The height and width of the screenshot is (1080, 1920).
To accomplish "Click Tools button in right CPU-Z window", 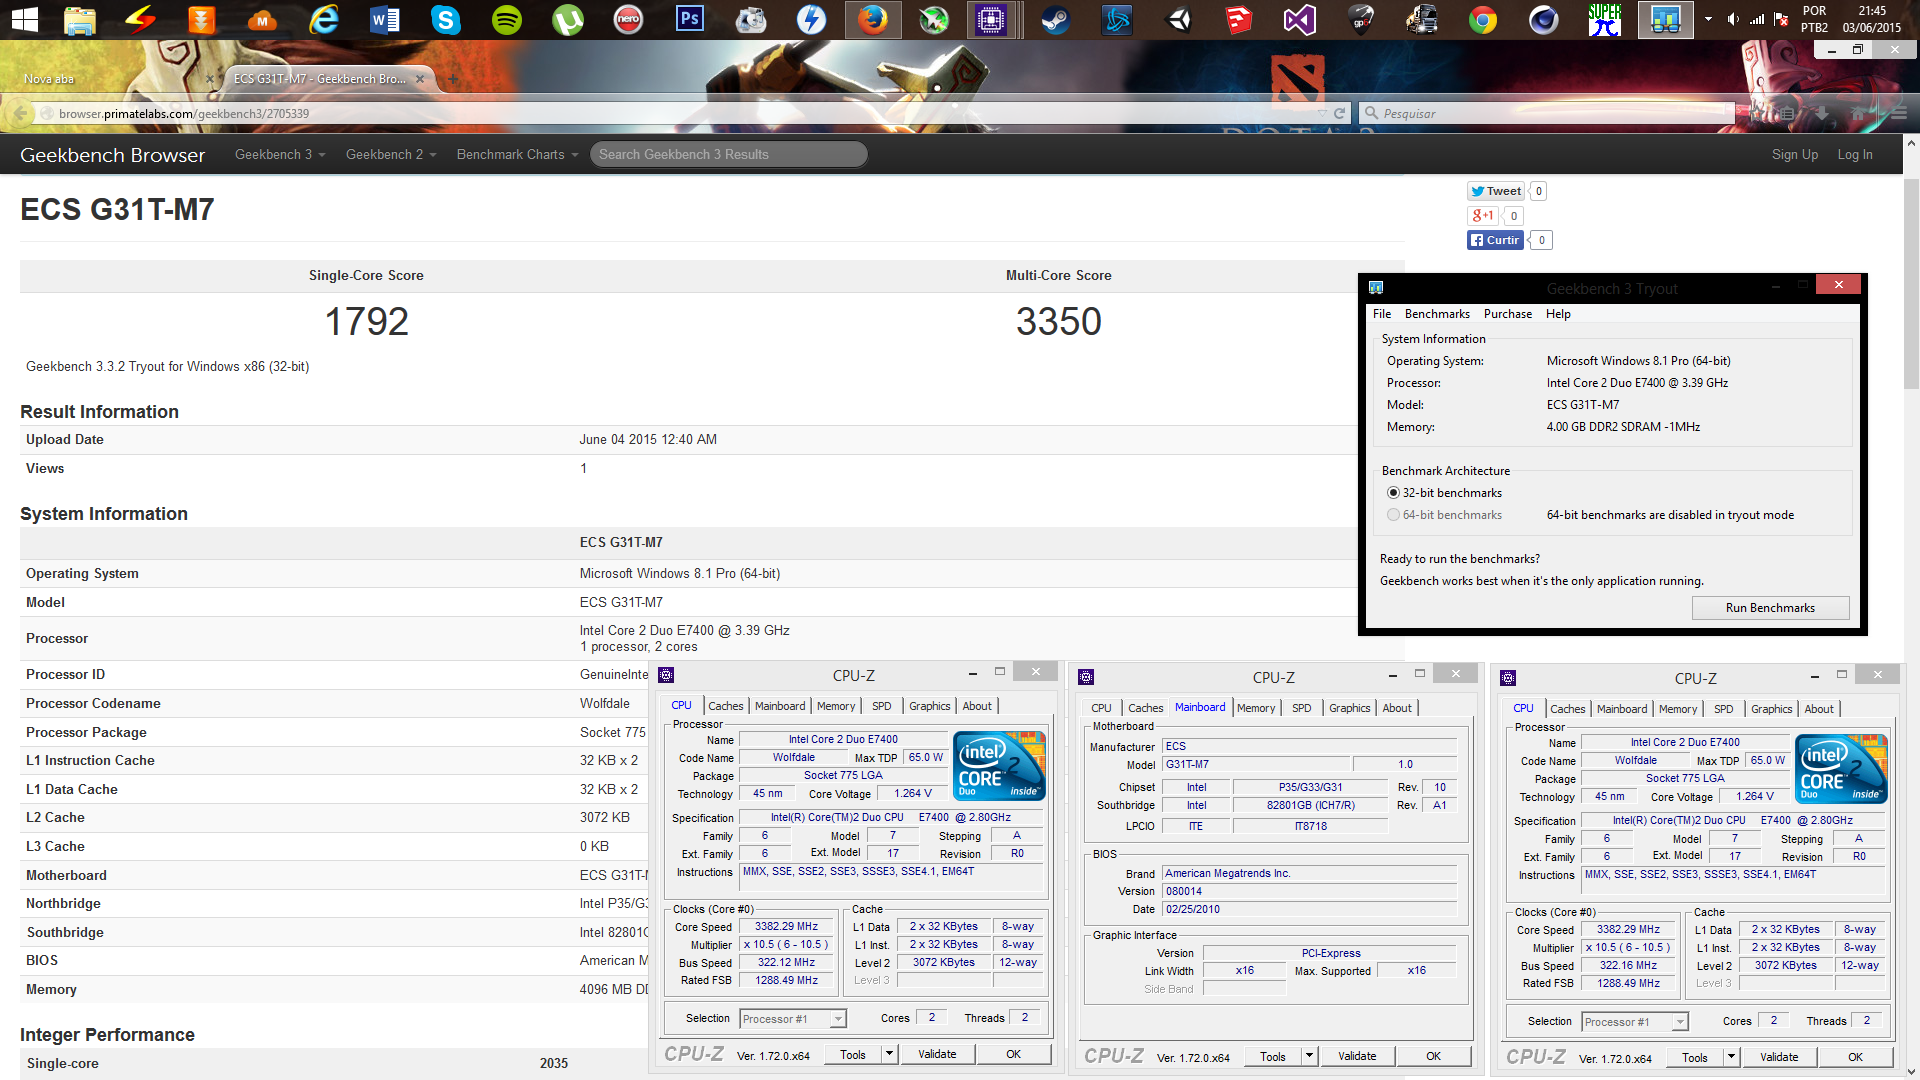I will click(x=1695, y=1057).
